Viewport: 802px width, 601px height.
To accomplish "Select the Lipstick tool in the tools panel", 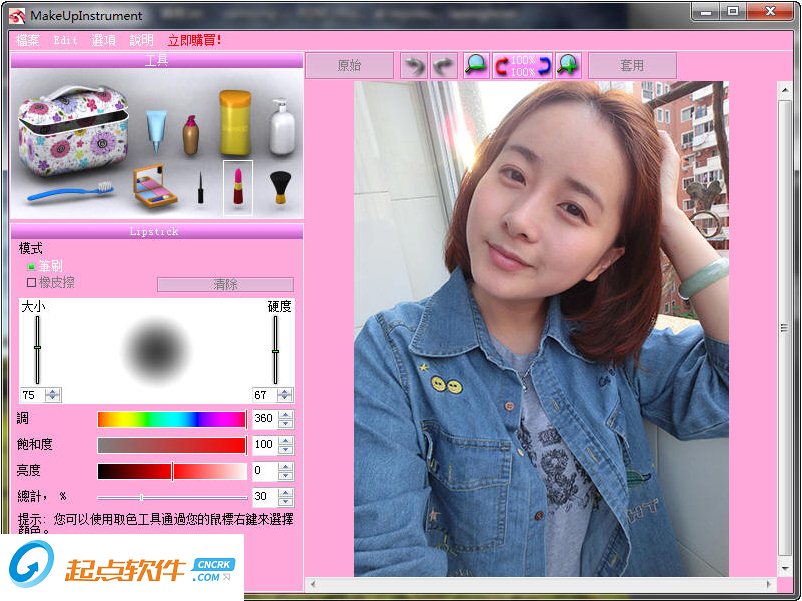I will point(239,185).
